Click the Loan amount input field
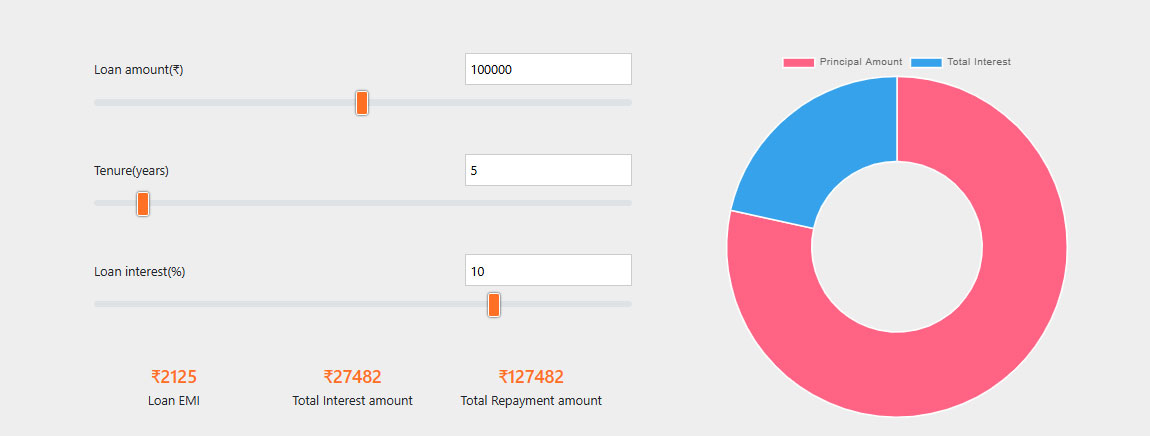This screenshot has height=436, width=1150. [x=548, y=70]
